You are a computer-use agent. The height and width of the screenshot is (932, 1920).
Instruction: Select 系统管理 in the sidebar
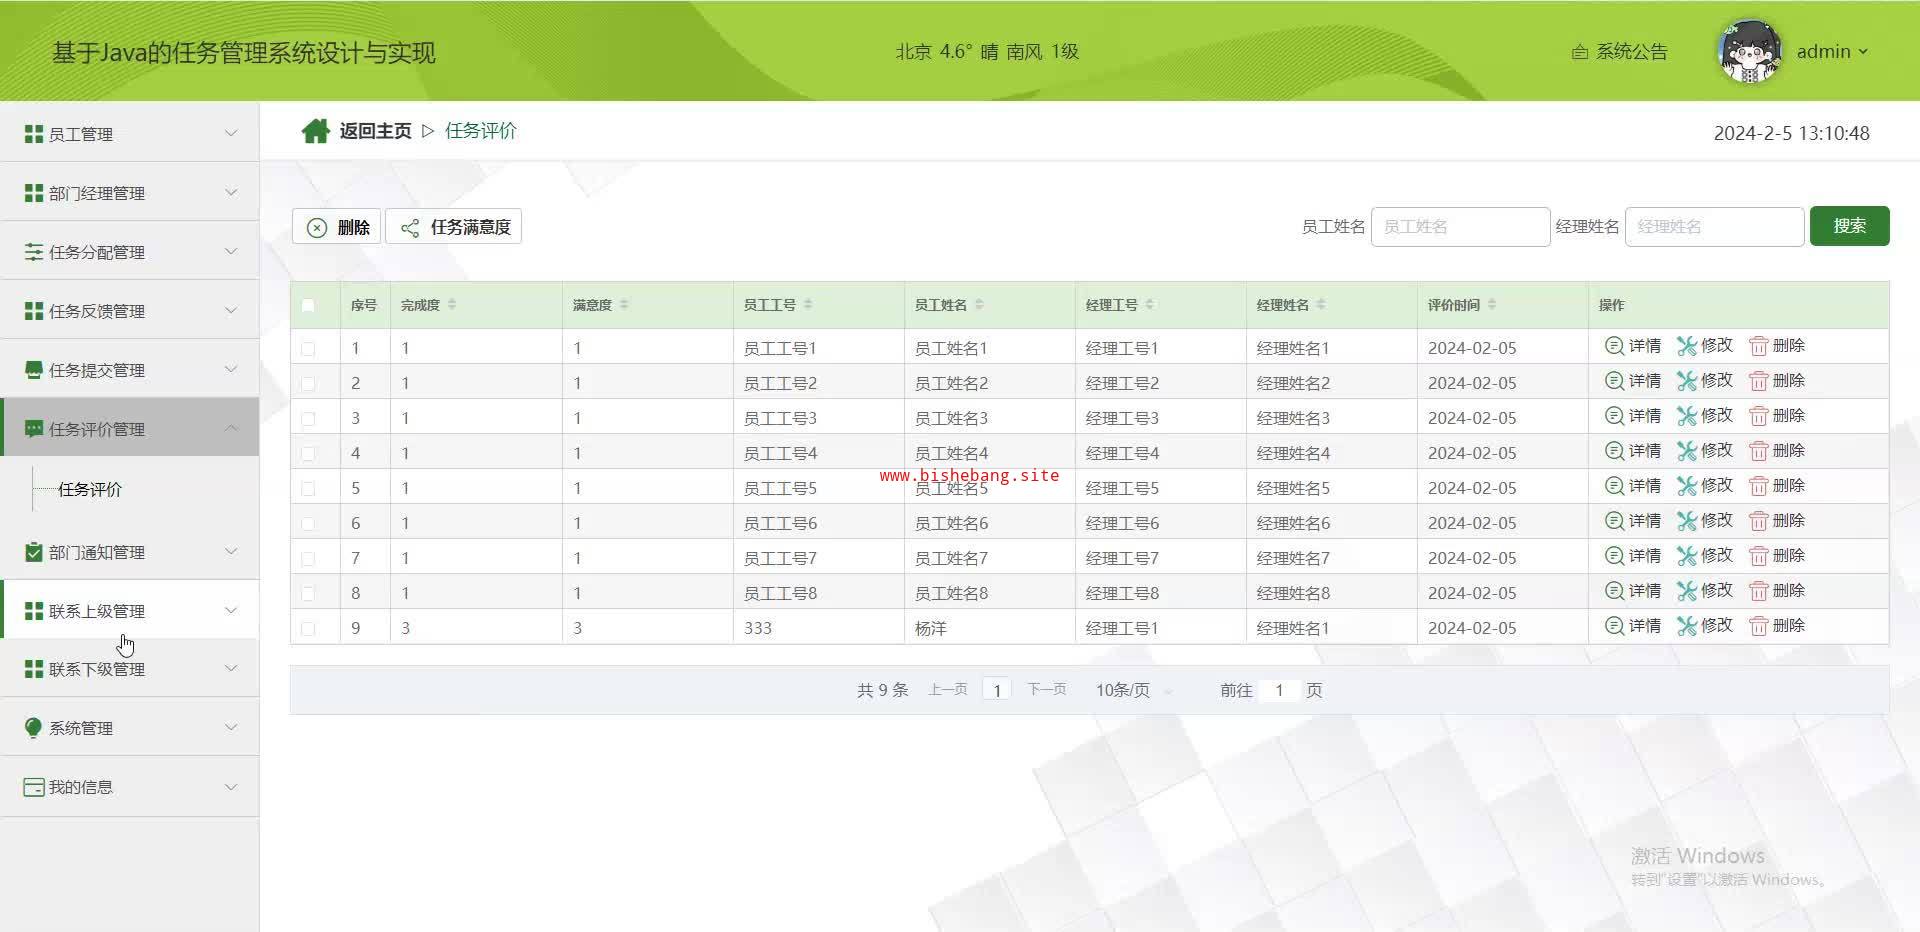click(81, 728)
